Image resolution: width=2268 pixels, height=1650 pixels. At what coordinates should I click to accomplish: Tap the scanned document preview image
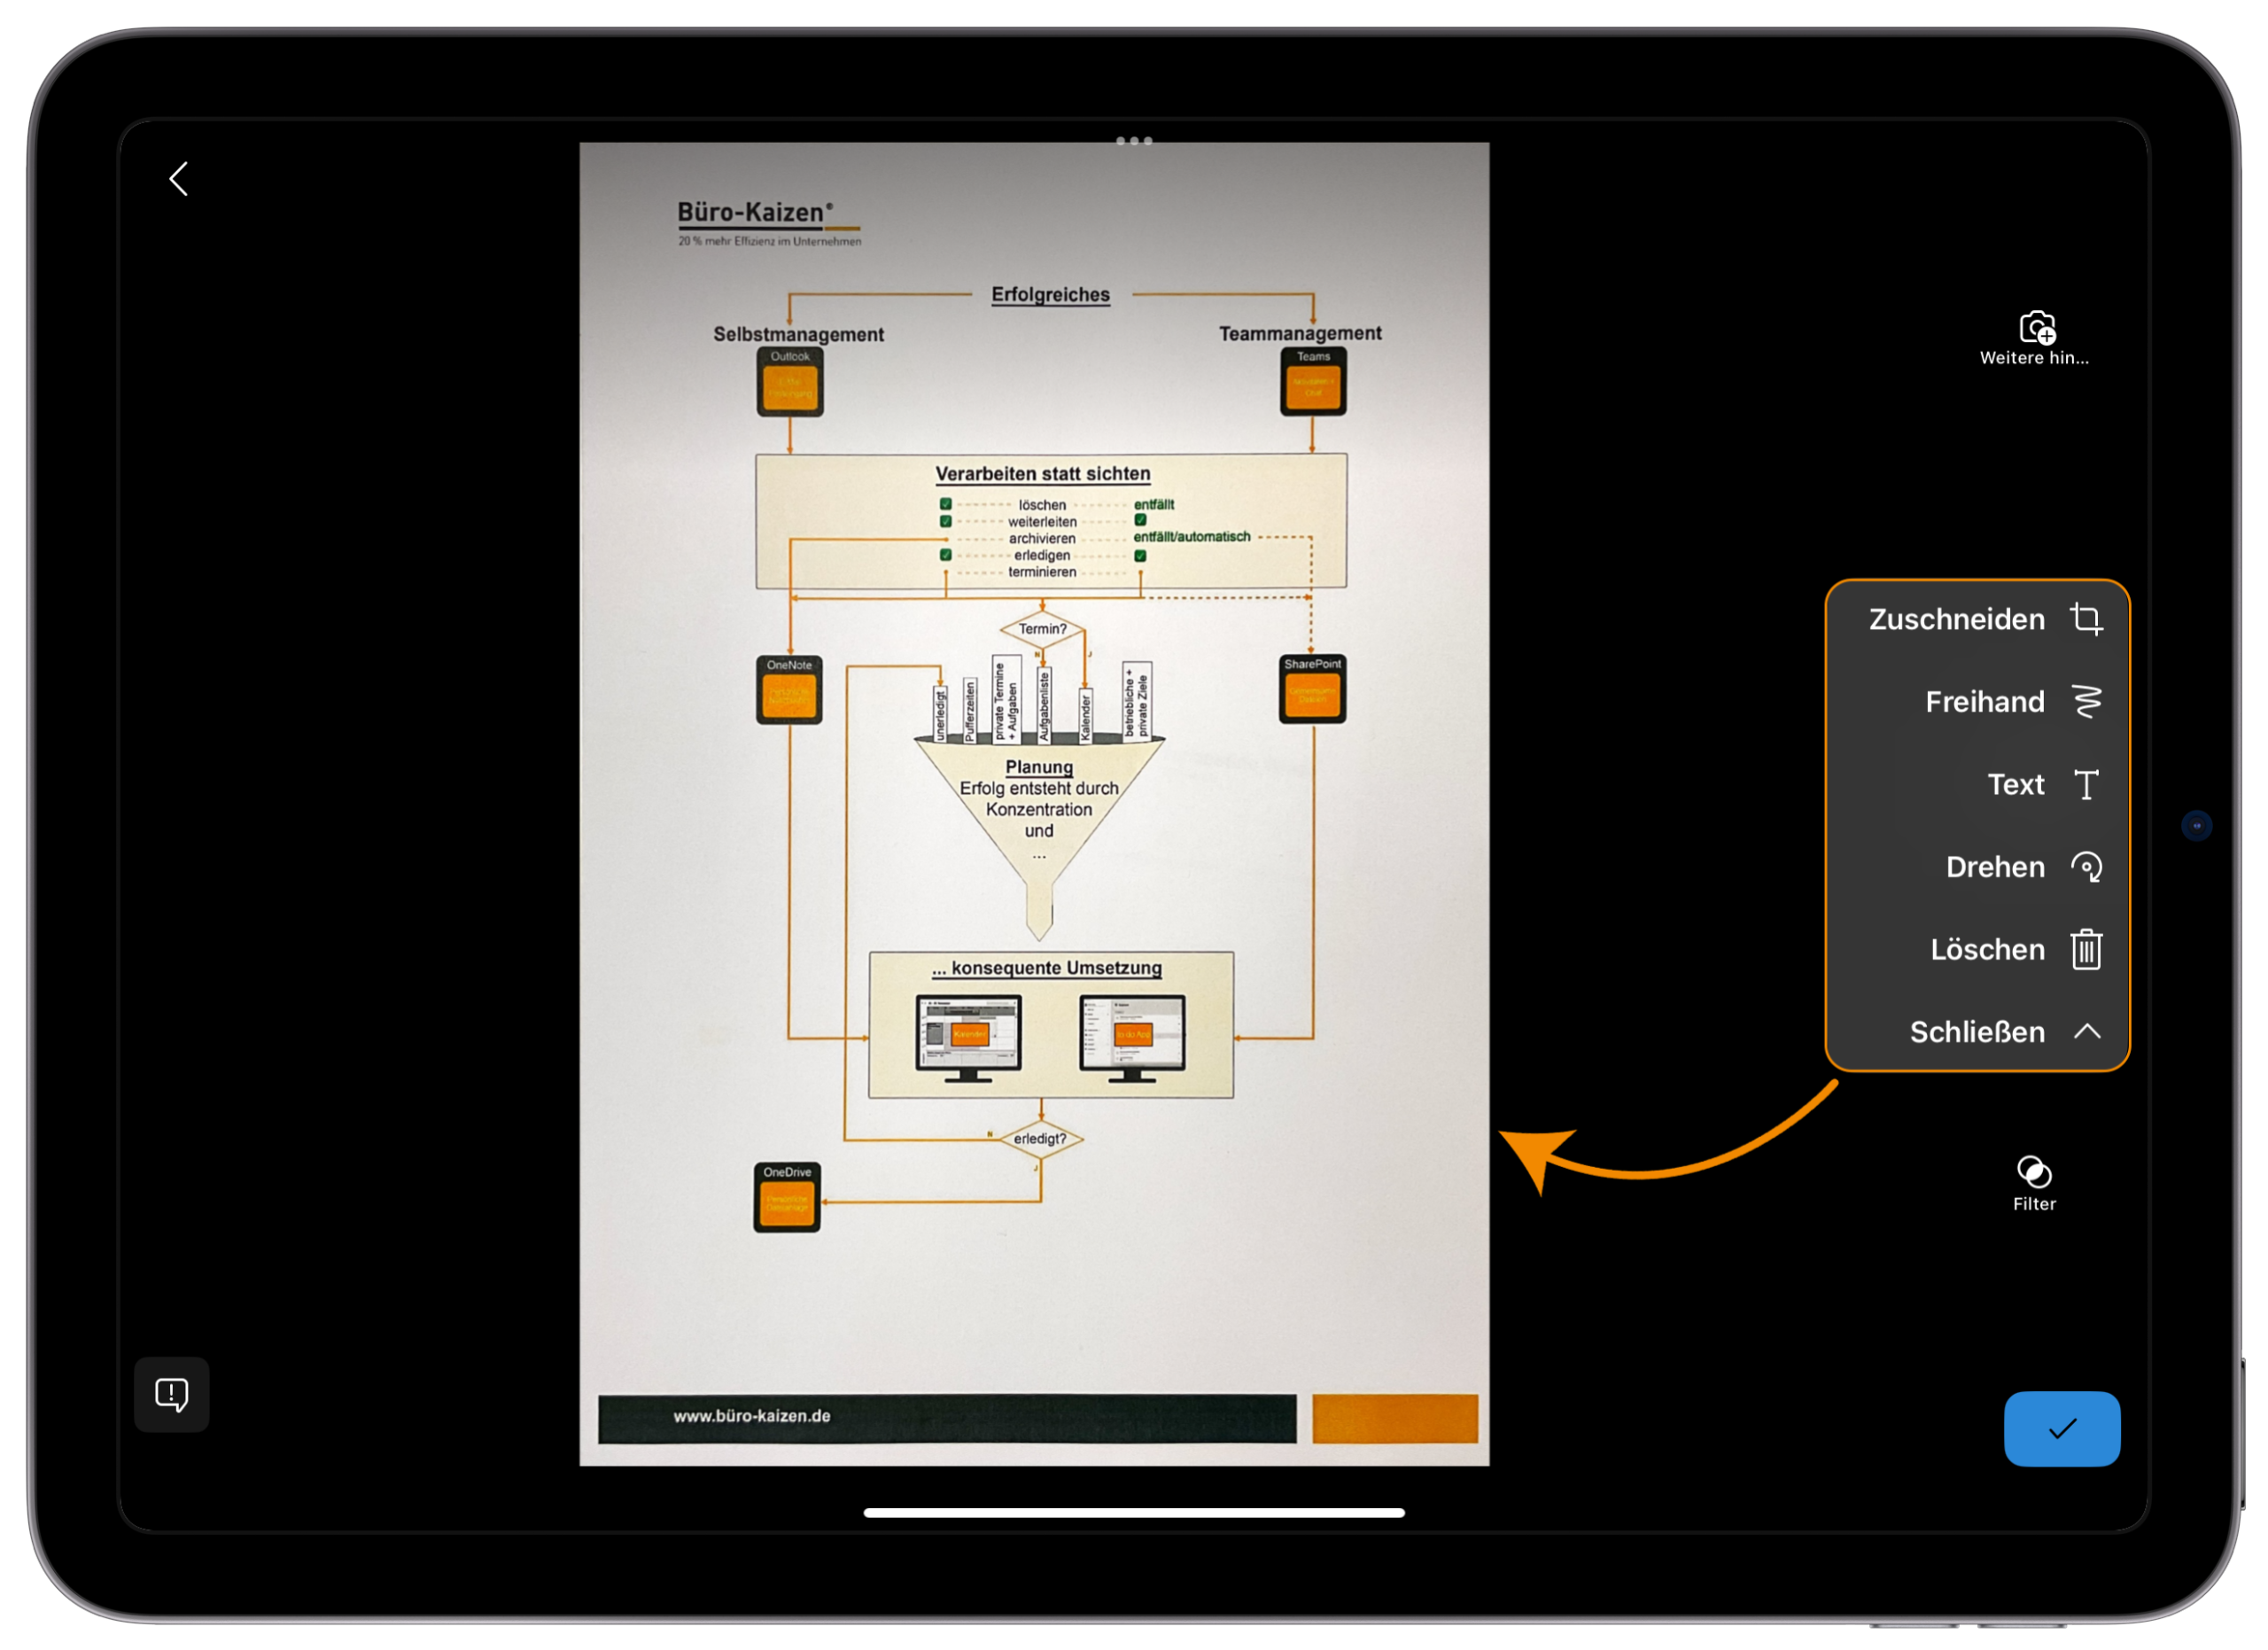click(1034, 804)
